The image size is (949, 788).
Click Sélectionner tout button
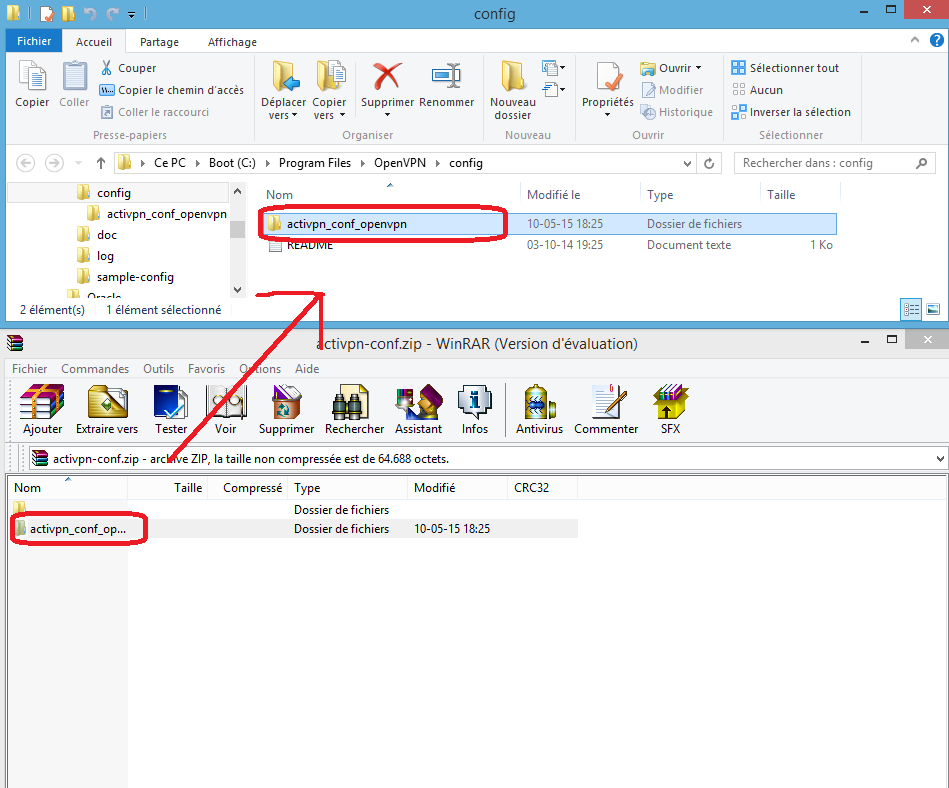point(785,68)
